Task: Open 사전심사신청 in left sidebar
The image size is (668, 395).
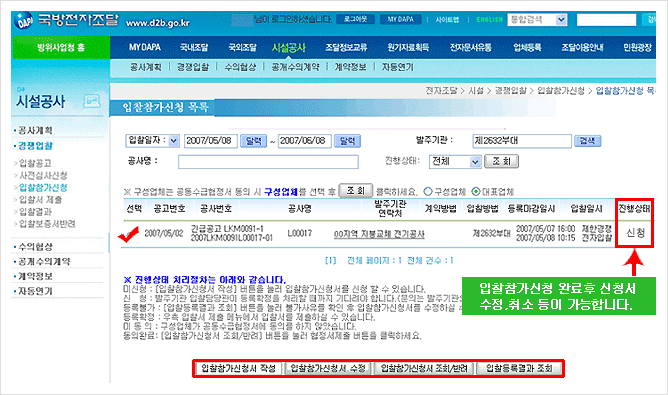Action: point(43,175)
